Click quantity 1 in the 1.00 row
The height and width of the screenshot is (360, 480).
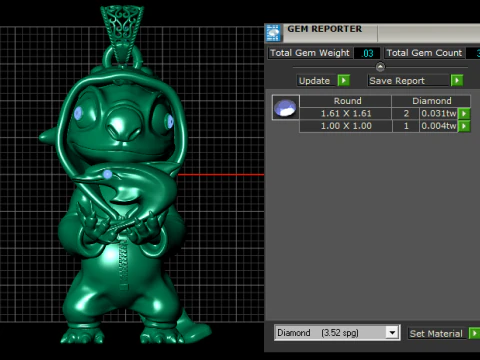tap(406, 126)
